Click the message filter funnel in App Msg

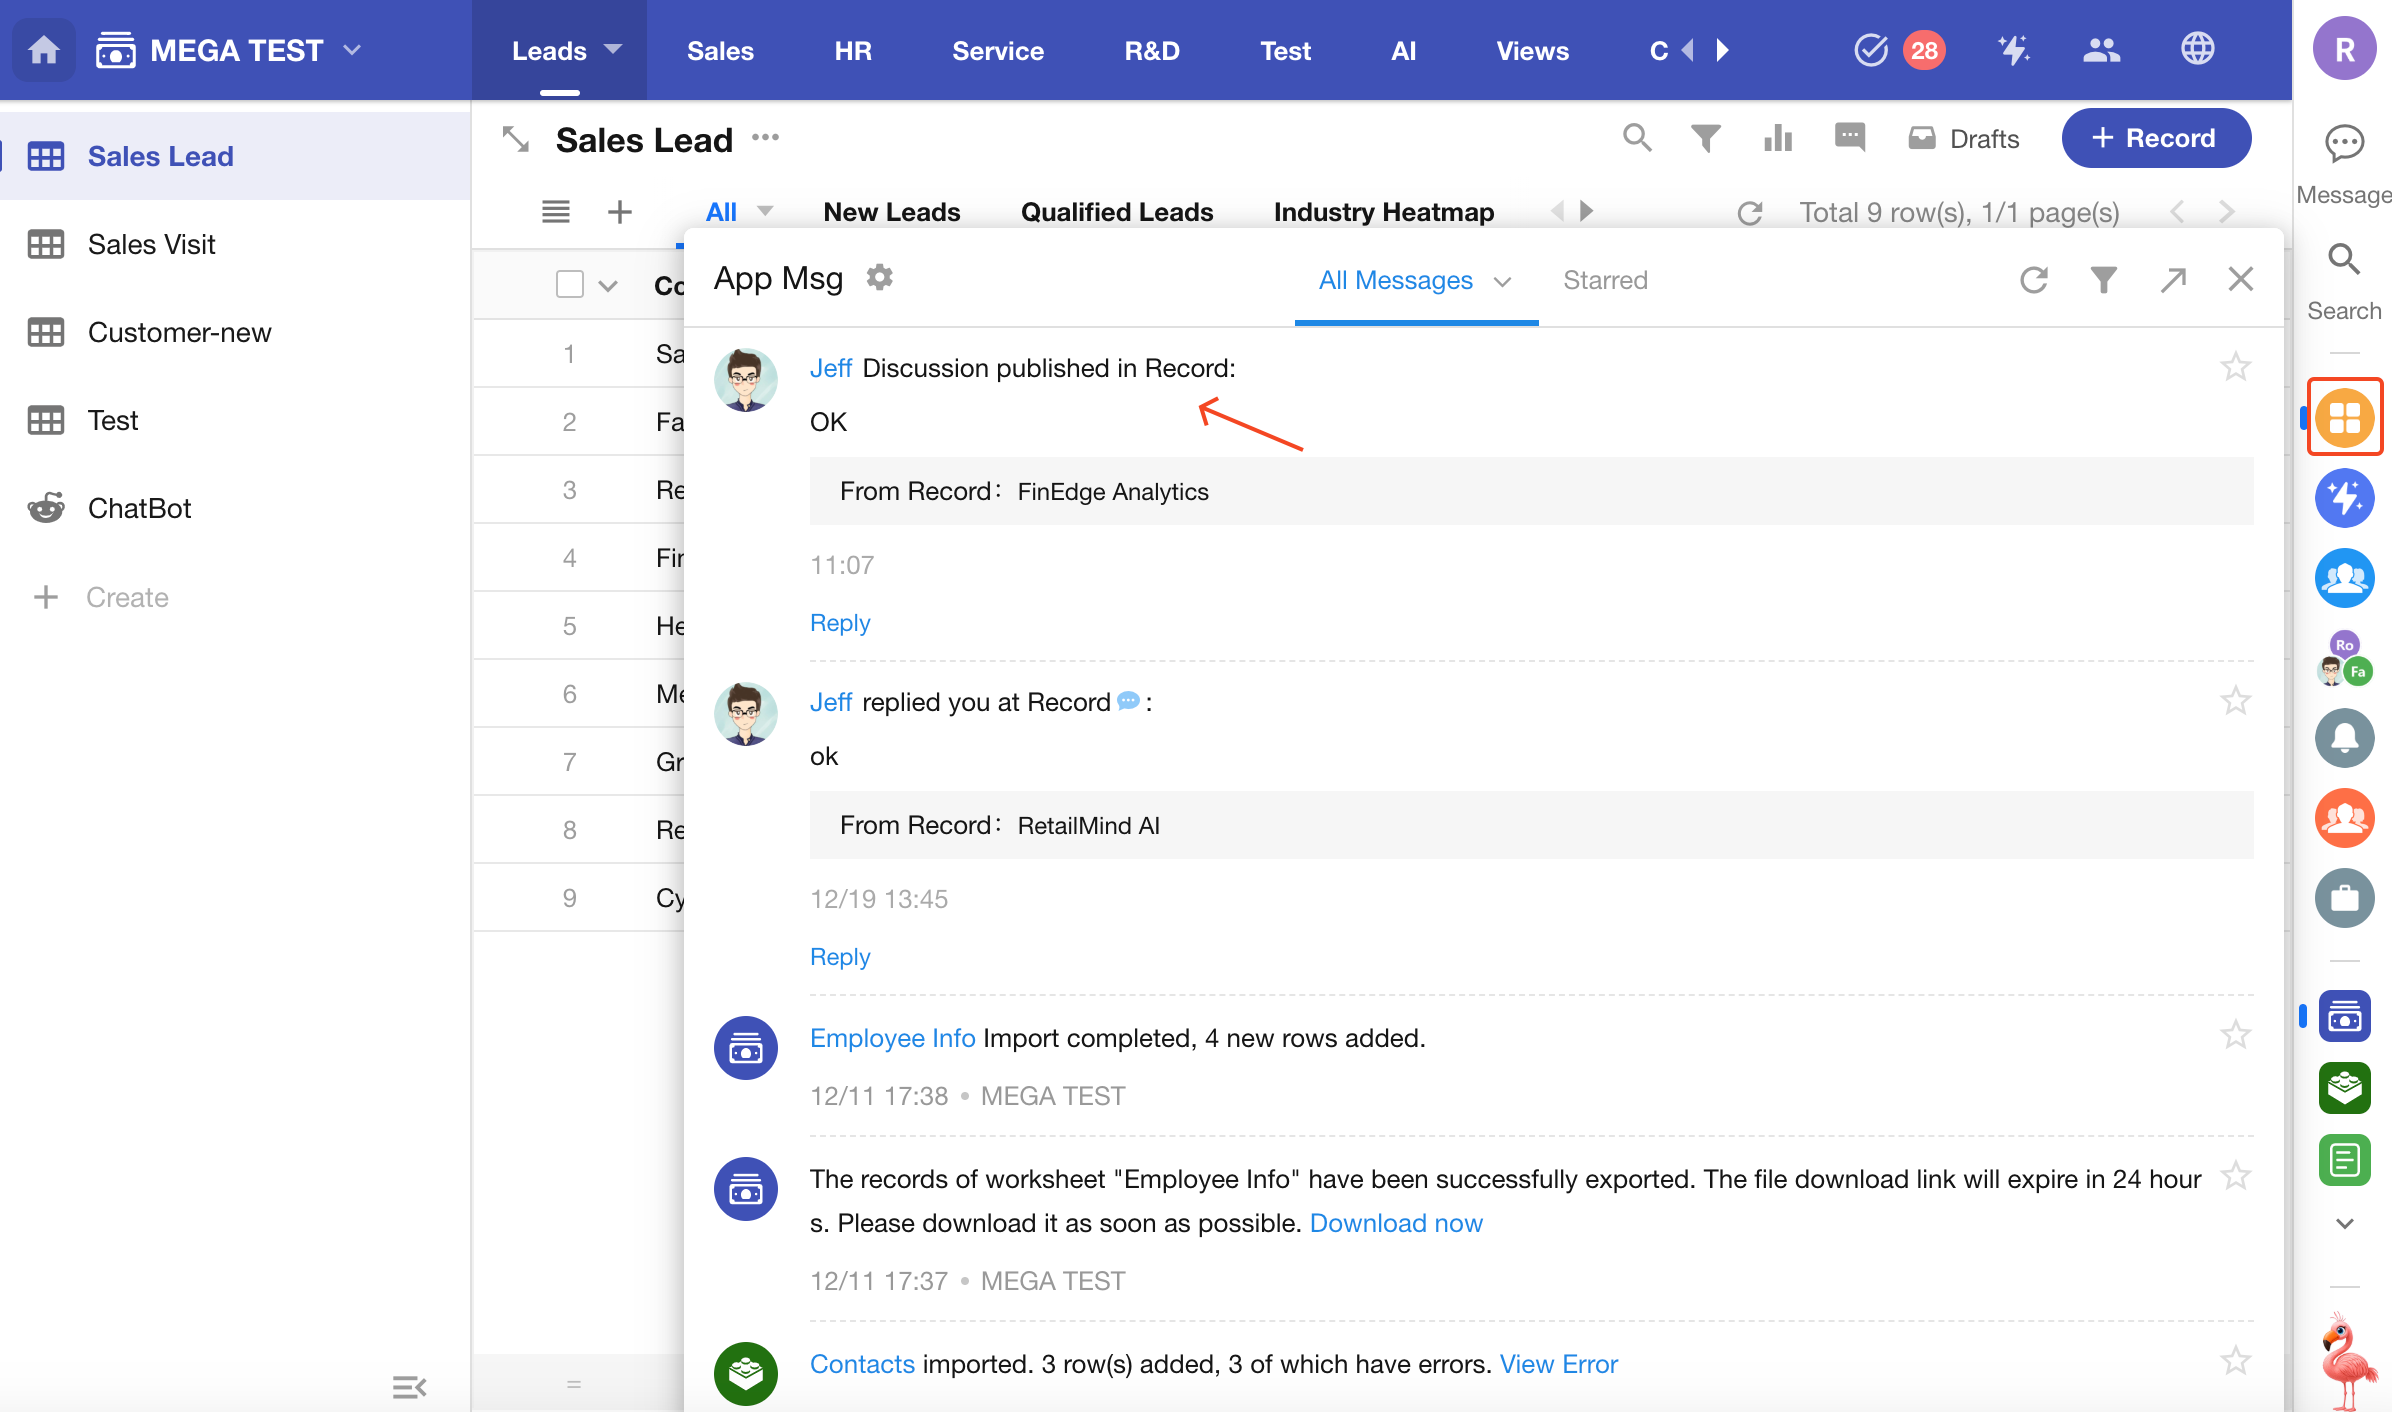click(2103, 280)
